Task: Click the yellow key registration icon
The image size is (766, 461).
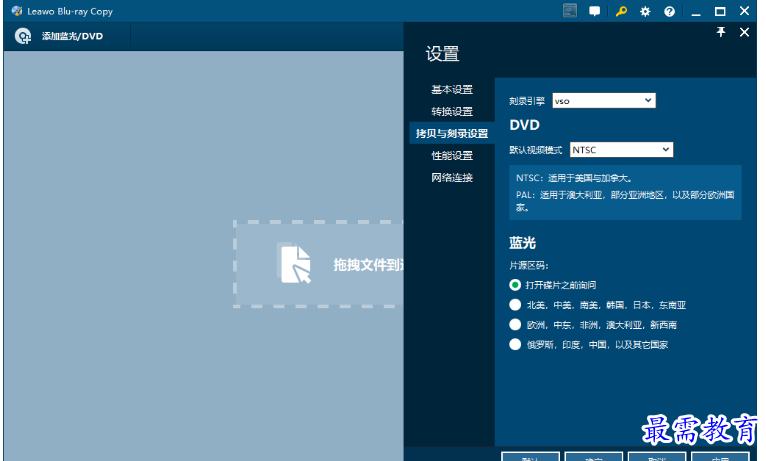Action: 621,11
